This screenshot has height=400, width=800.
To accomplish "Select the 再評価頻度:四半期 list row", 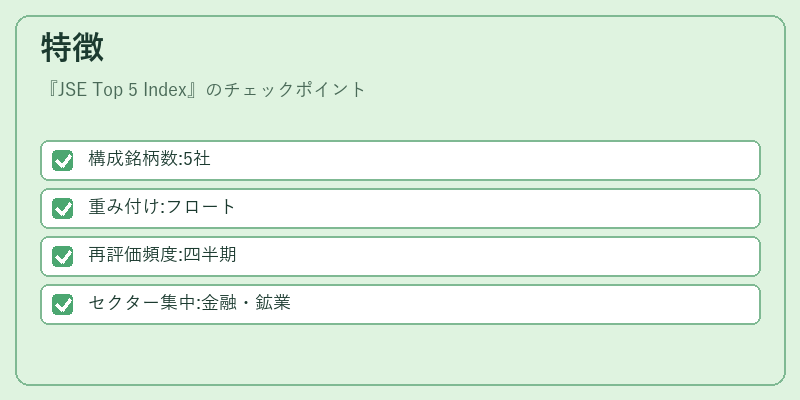I will 401,256.
